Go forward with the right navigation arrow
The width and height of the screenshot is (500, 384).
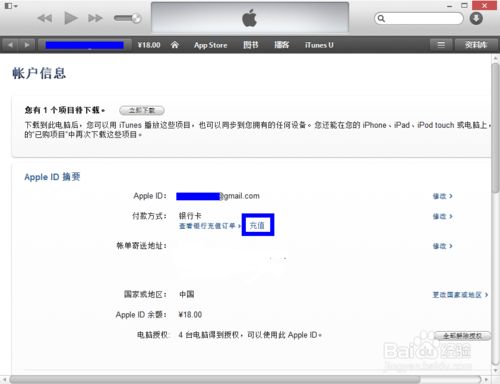[27, 44]
